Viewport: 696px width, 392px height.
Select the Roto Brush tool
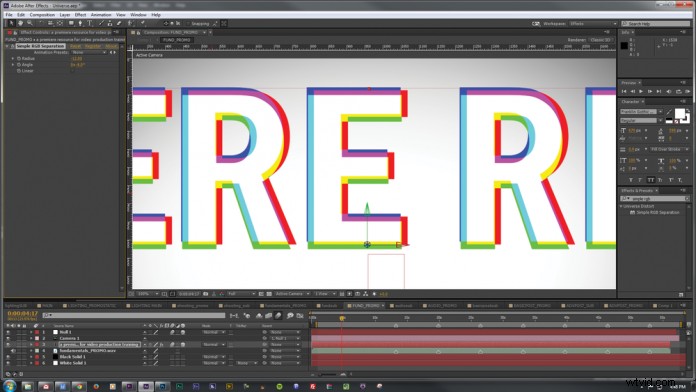pos(130,23)
